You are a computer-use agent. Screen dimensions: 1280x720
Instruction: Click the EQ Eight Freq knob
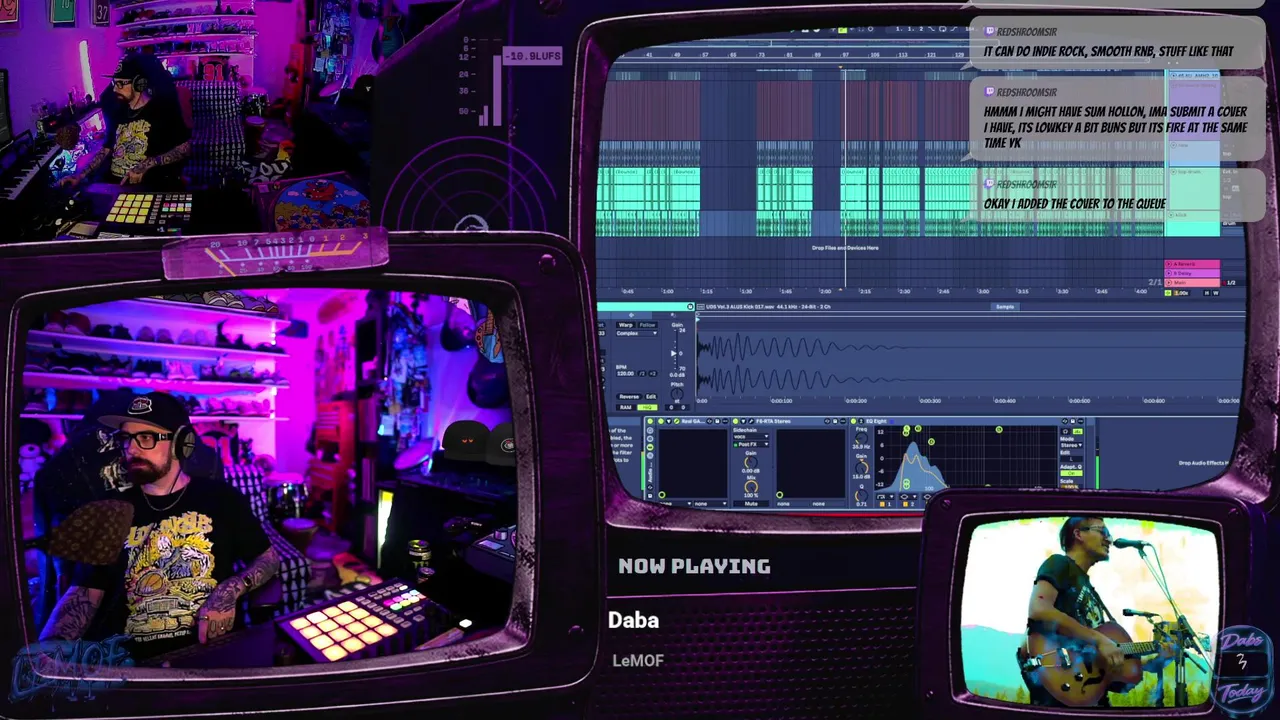861,438
